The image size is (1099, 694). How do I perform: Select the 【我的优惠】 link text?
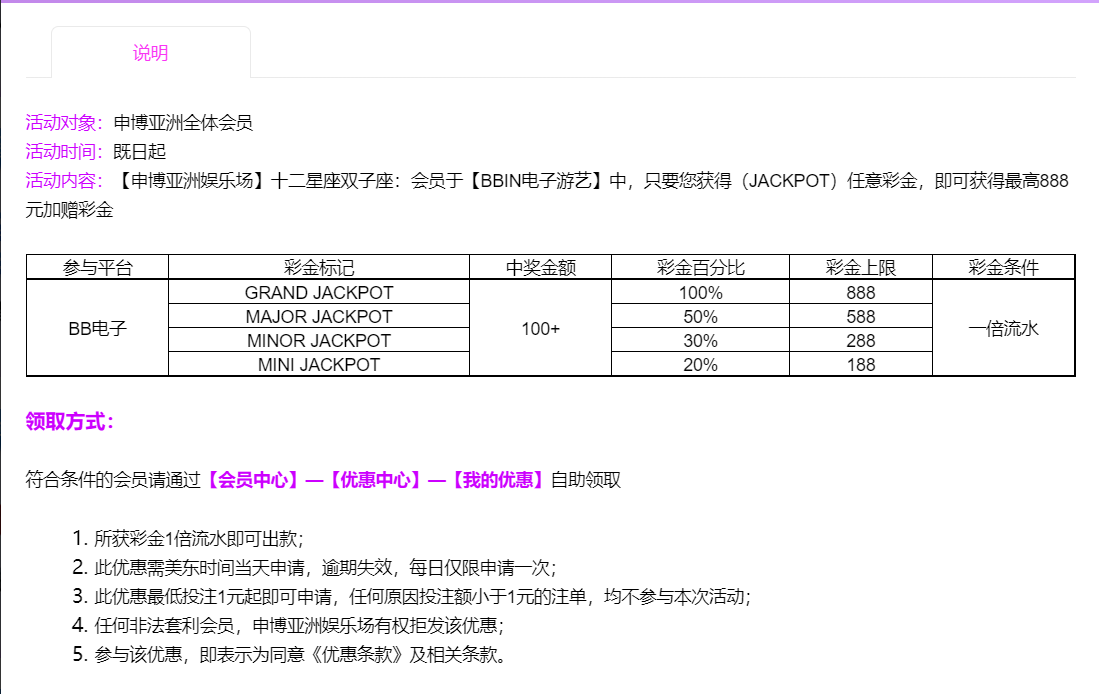pos(496,480)
